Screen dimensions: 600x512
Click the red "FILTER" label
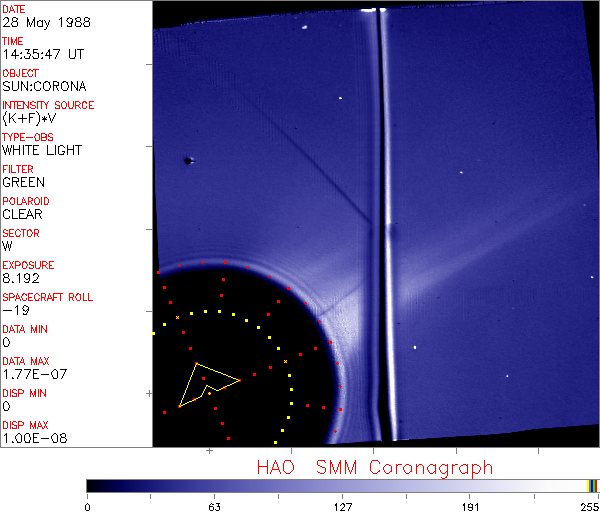pyautogui.click(x=18, y=169)
